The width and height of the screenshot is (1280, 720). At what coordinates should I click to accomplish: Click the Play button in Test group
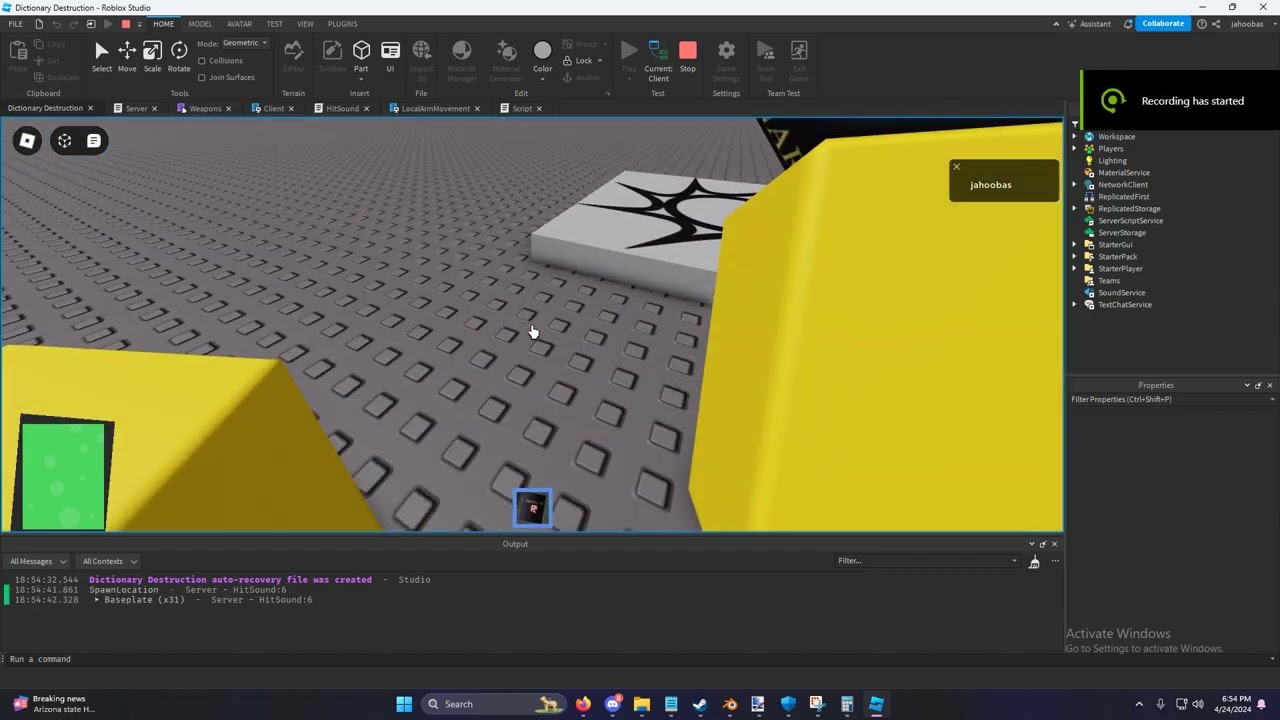point(629,56)
